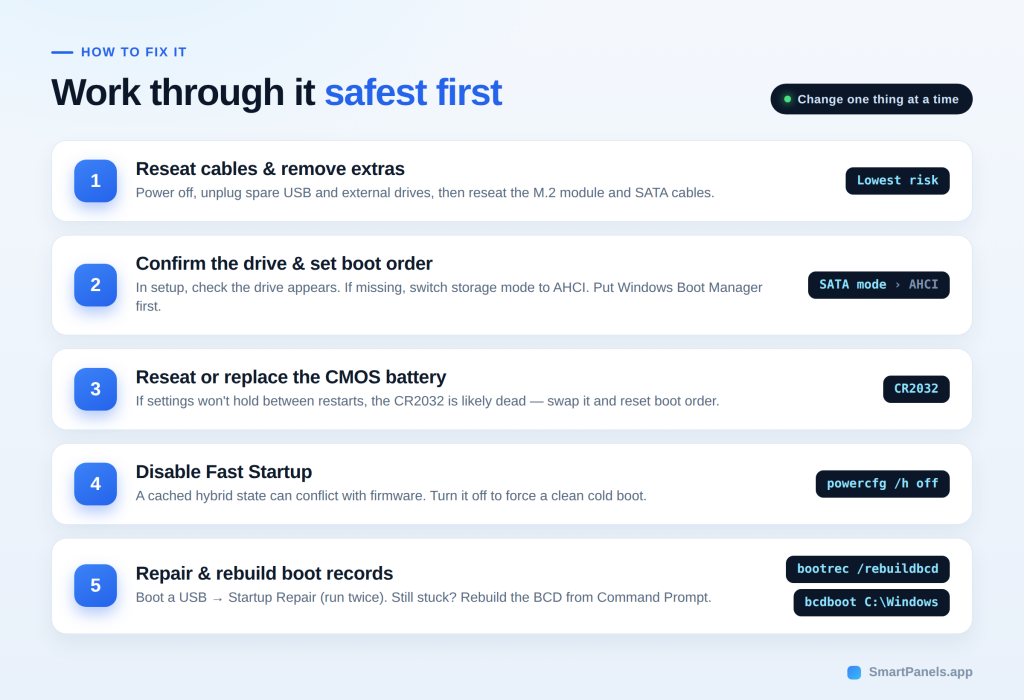Click the SmartPanels.app blue logo square

[854, 673]
